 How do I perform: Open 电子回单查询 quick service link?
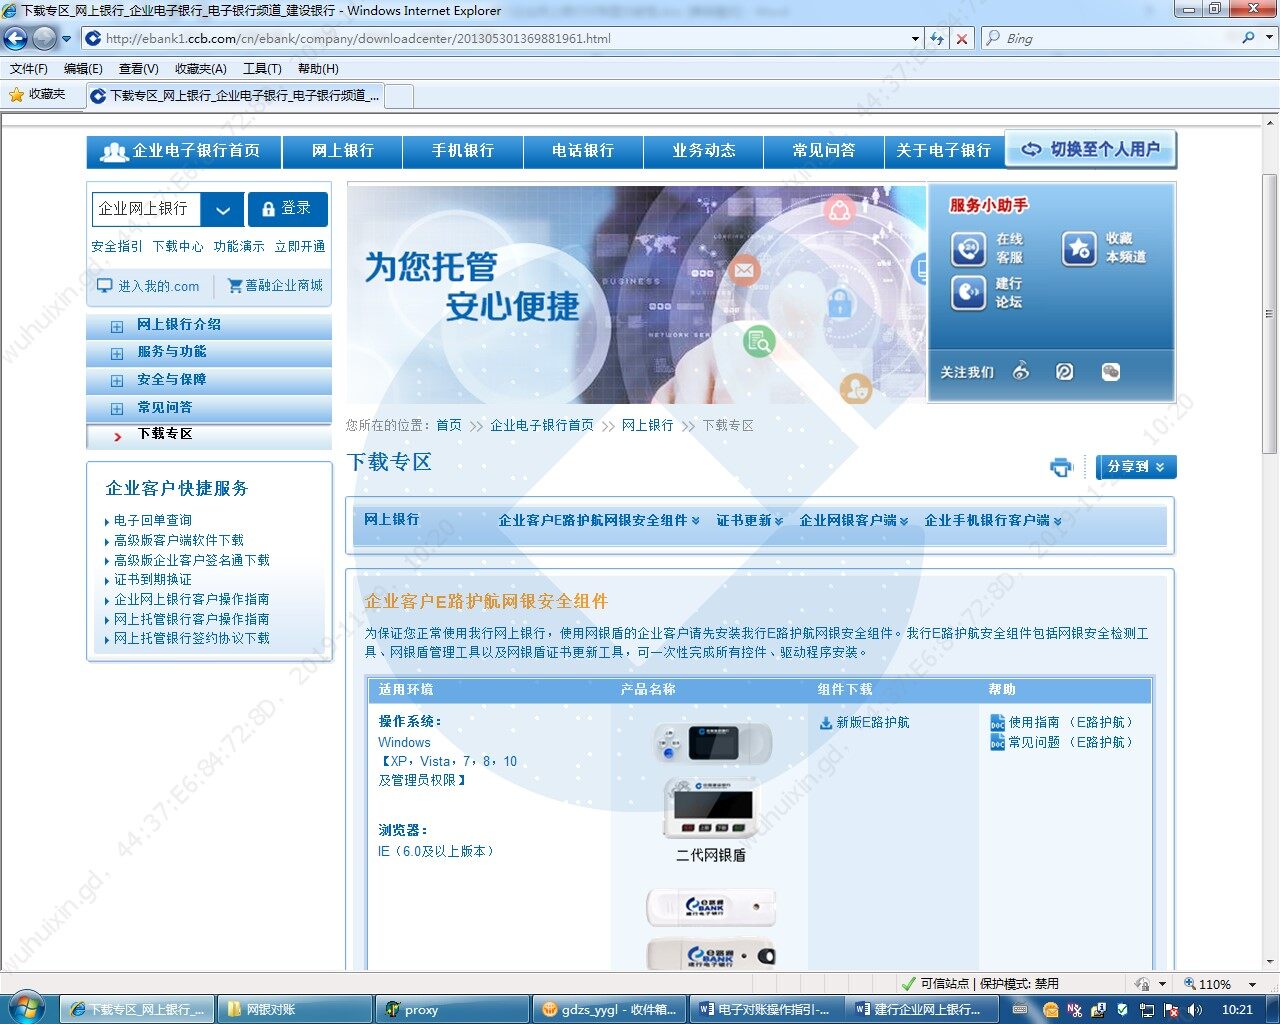coord(153,520)
